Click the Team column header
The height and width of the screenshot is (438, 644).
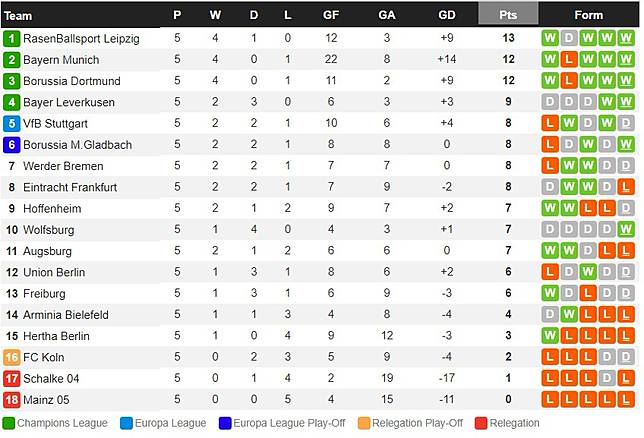point(18,16)
